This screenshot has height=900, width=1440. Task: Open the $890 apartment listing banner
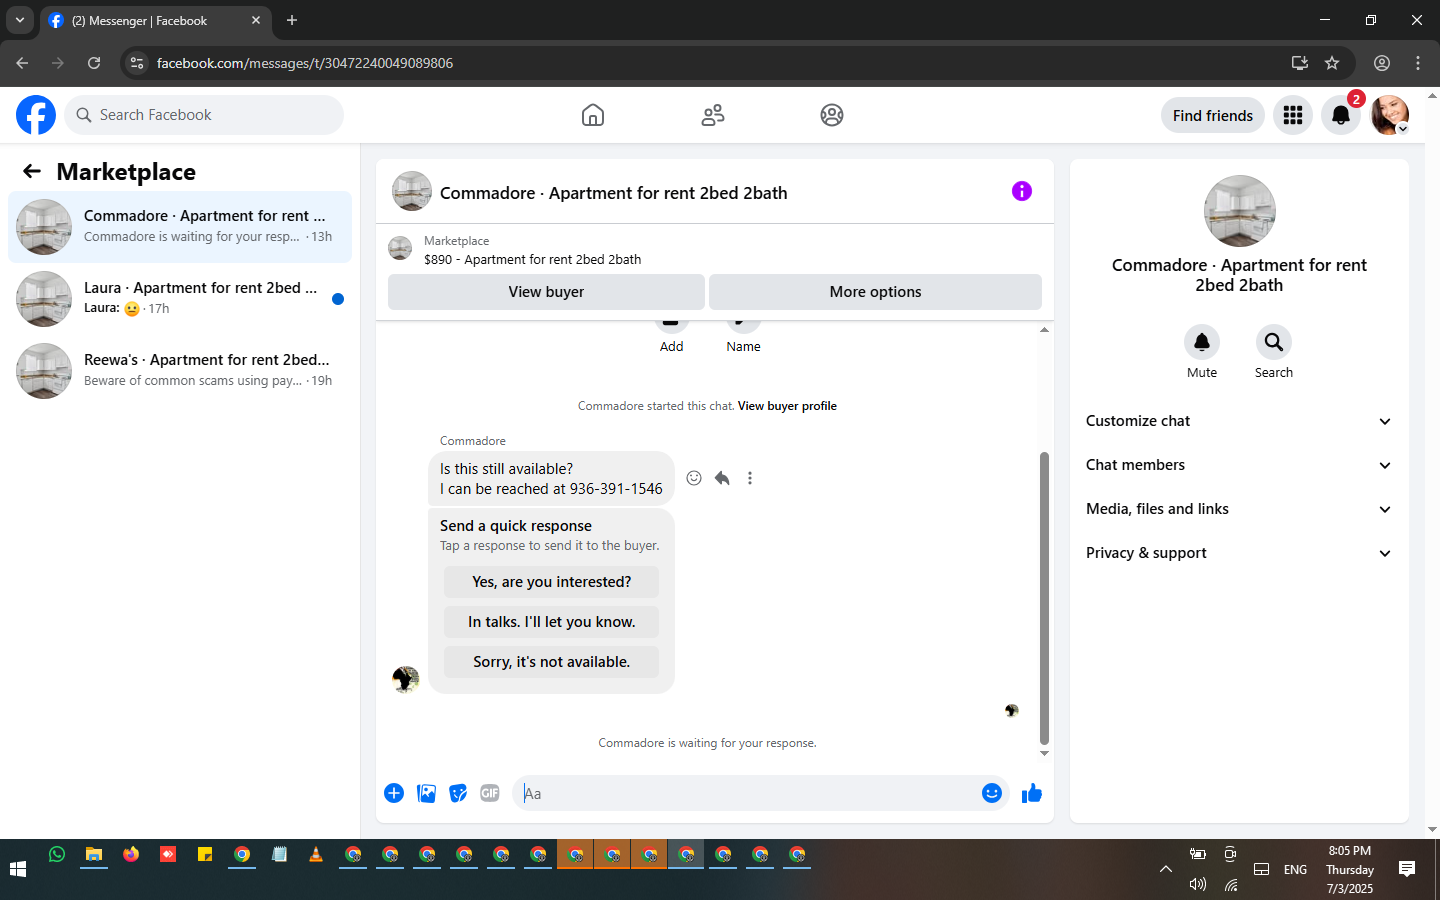(x=714, y=250)
